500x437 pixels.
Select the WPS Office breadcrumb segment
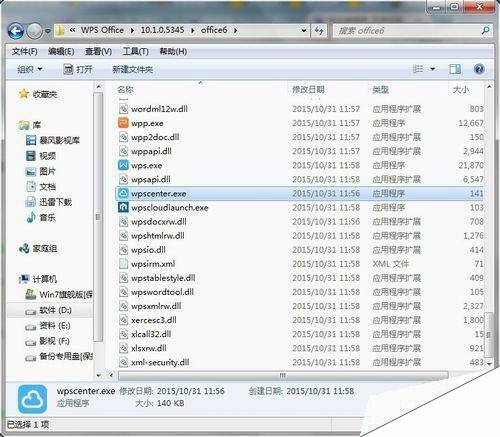pyautogui.click(x=102, y=30)
